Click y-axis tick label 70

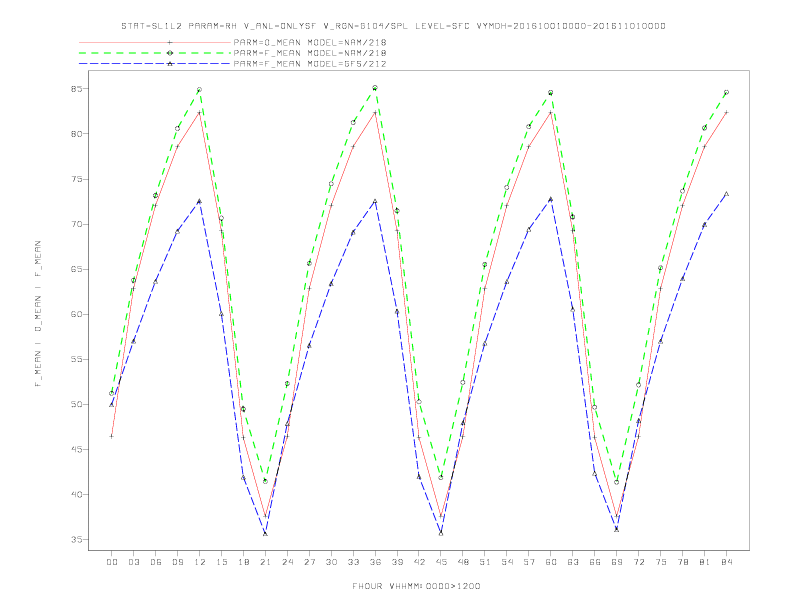point(77,224)
